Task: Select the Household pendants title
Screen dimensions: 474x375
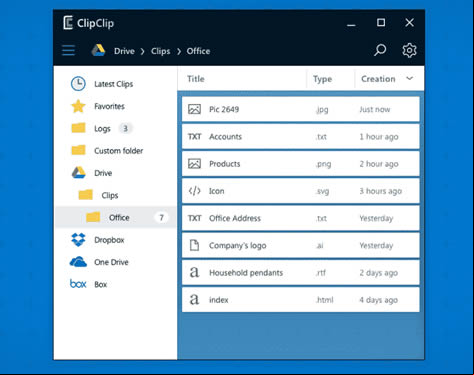Action: pos(246,273)
